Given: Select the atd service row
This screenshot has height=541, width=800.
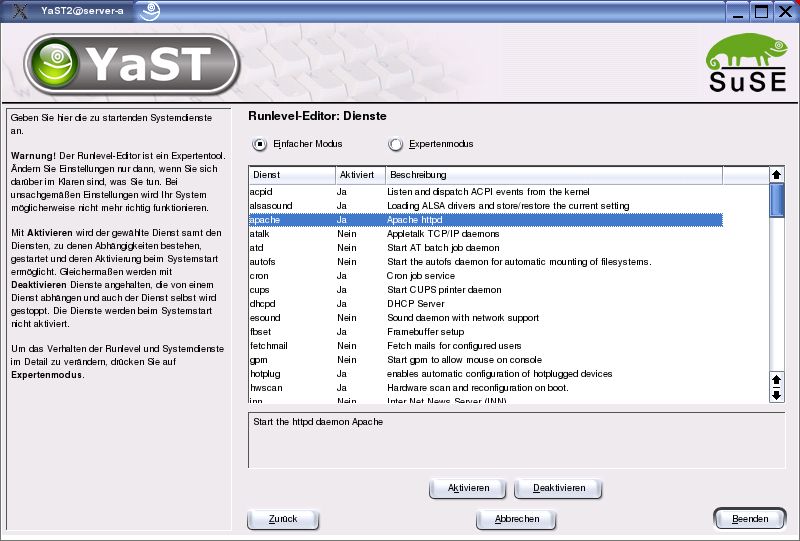Looking at the screenshot, I should [485, 248].
